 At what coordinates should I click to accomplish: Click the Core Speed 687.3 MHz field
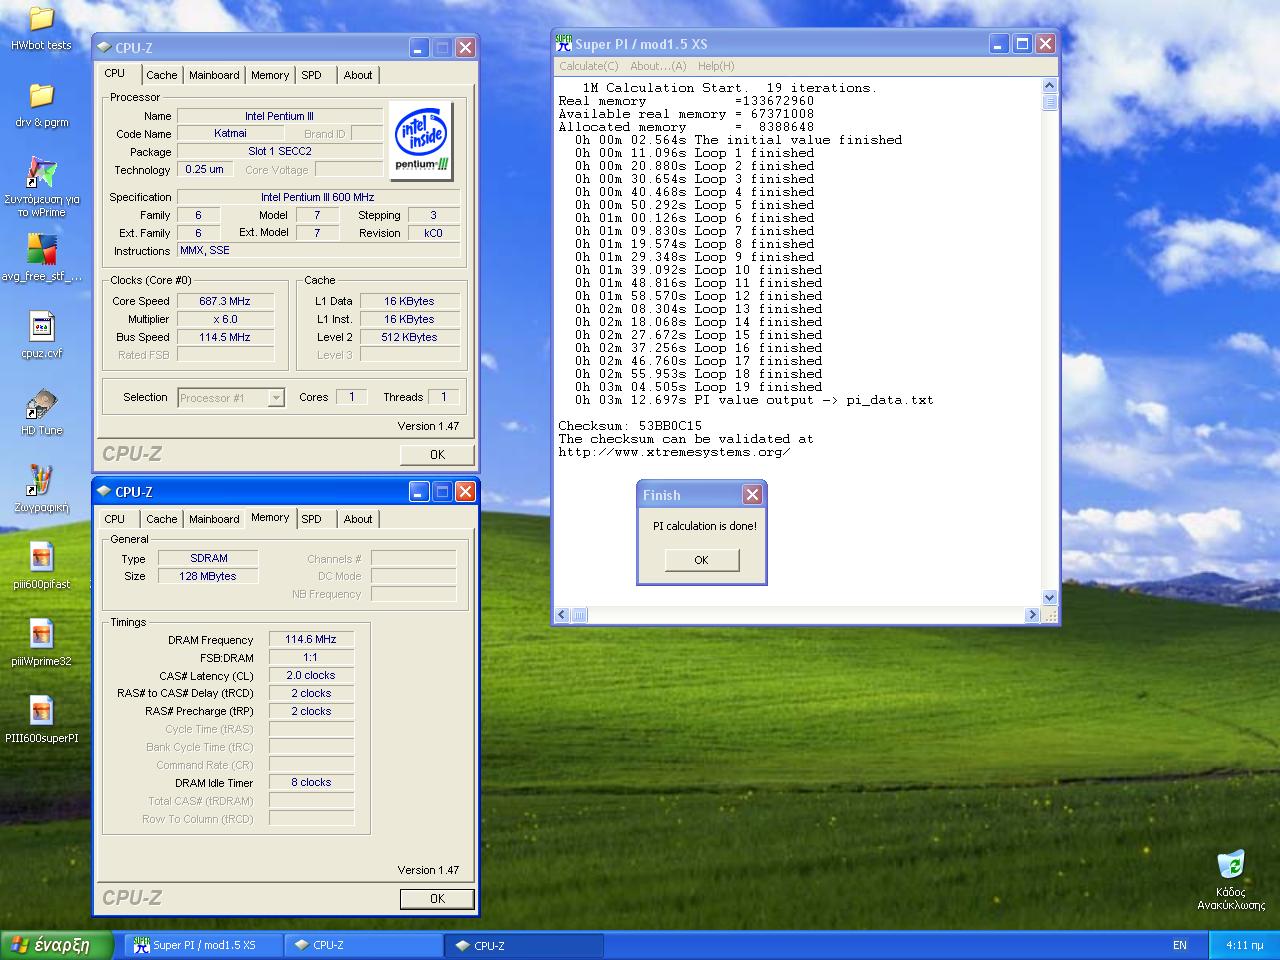225,301
